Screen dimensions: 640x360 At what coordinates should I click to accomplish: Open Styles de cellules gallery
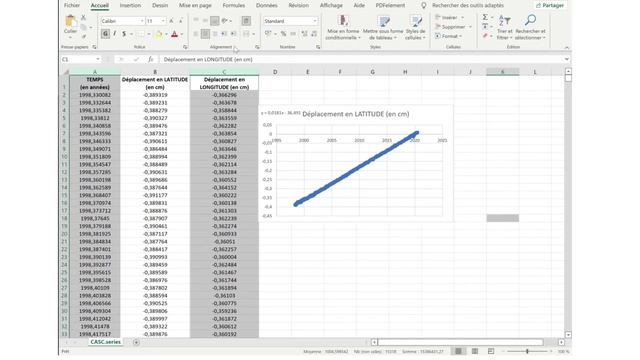point(416,27)
